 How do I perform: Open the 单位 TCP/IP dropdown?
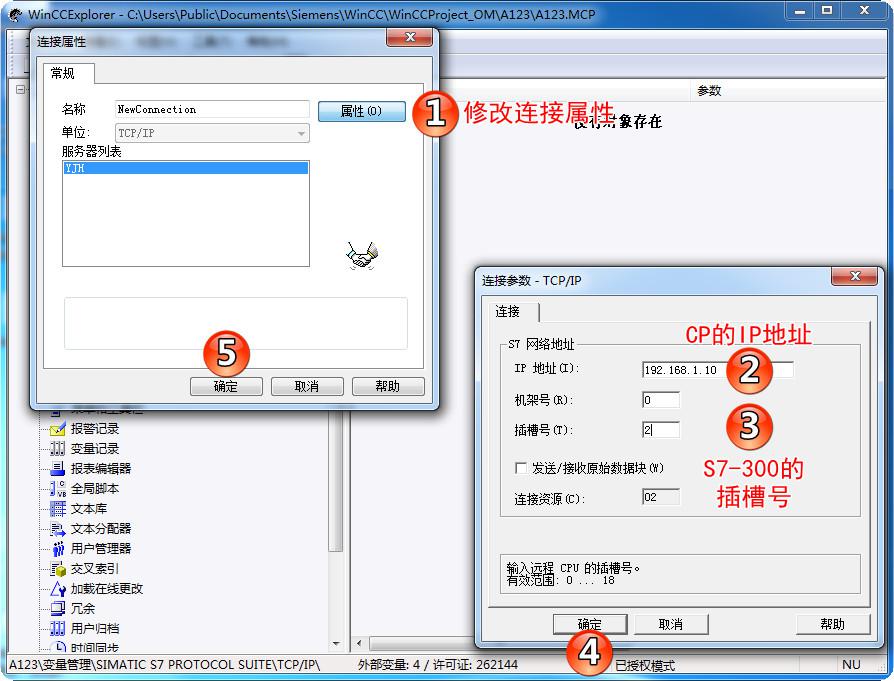coord(212,133)
